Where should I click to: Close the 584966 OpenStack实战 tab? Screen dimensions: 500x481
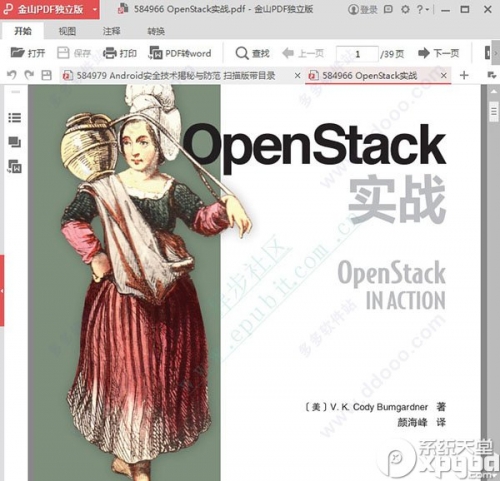click(x=443, y=76)
